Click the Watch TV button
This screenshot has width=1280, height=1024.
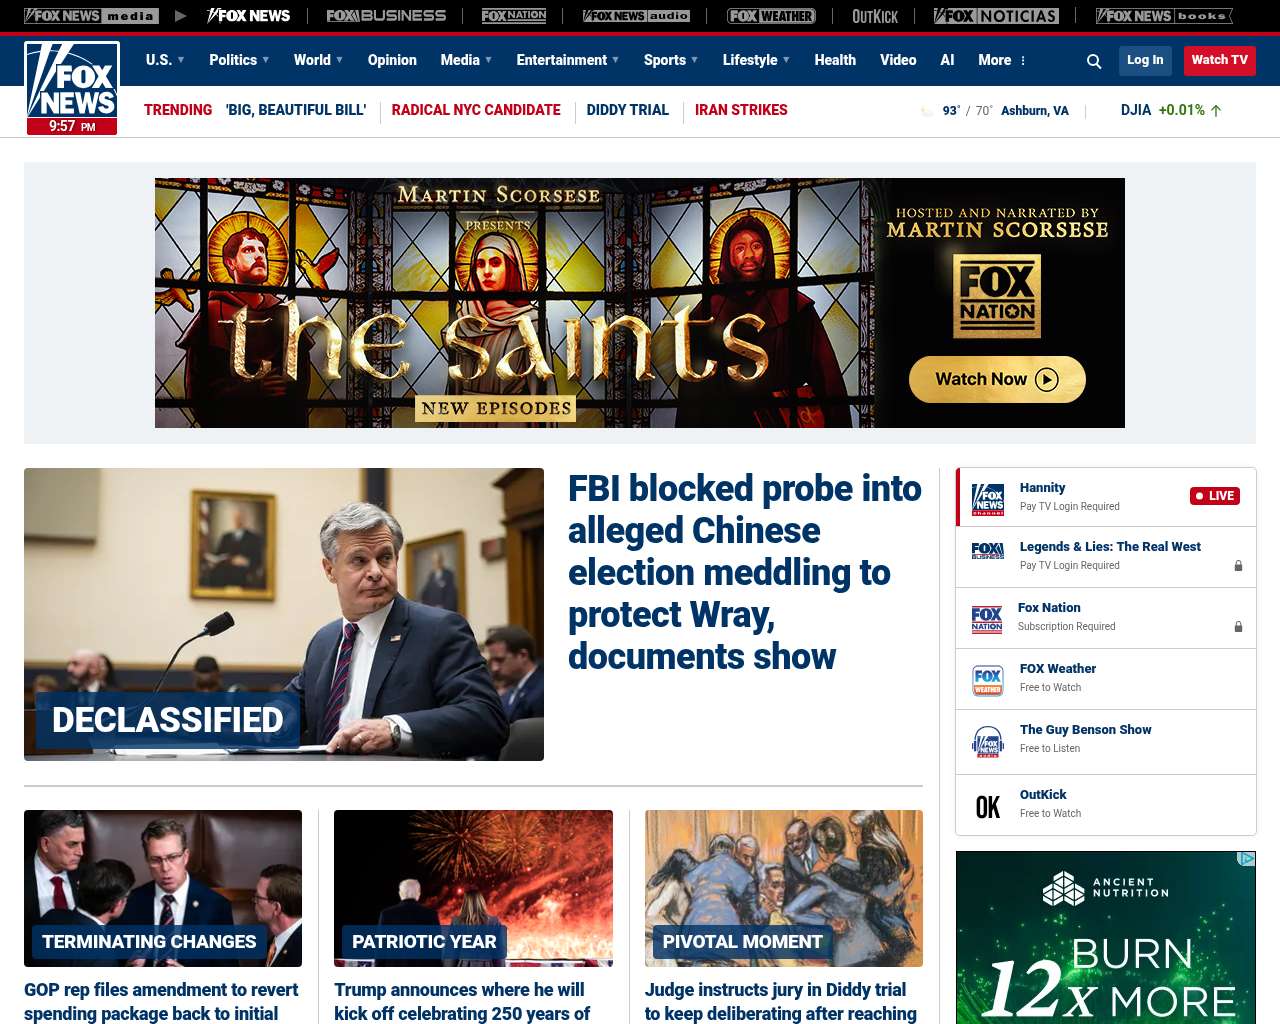tap(1220, 60)
